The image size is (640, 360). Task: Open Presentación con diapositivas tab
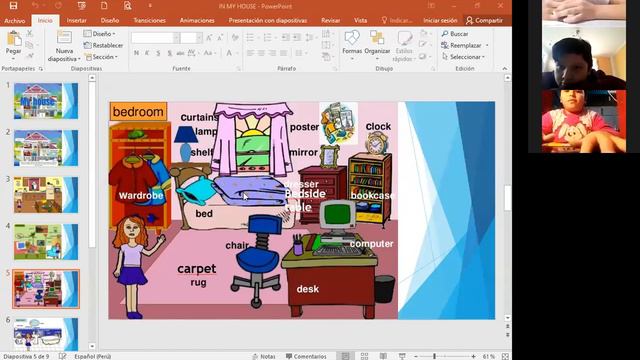point(268,20)
